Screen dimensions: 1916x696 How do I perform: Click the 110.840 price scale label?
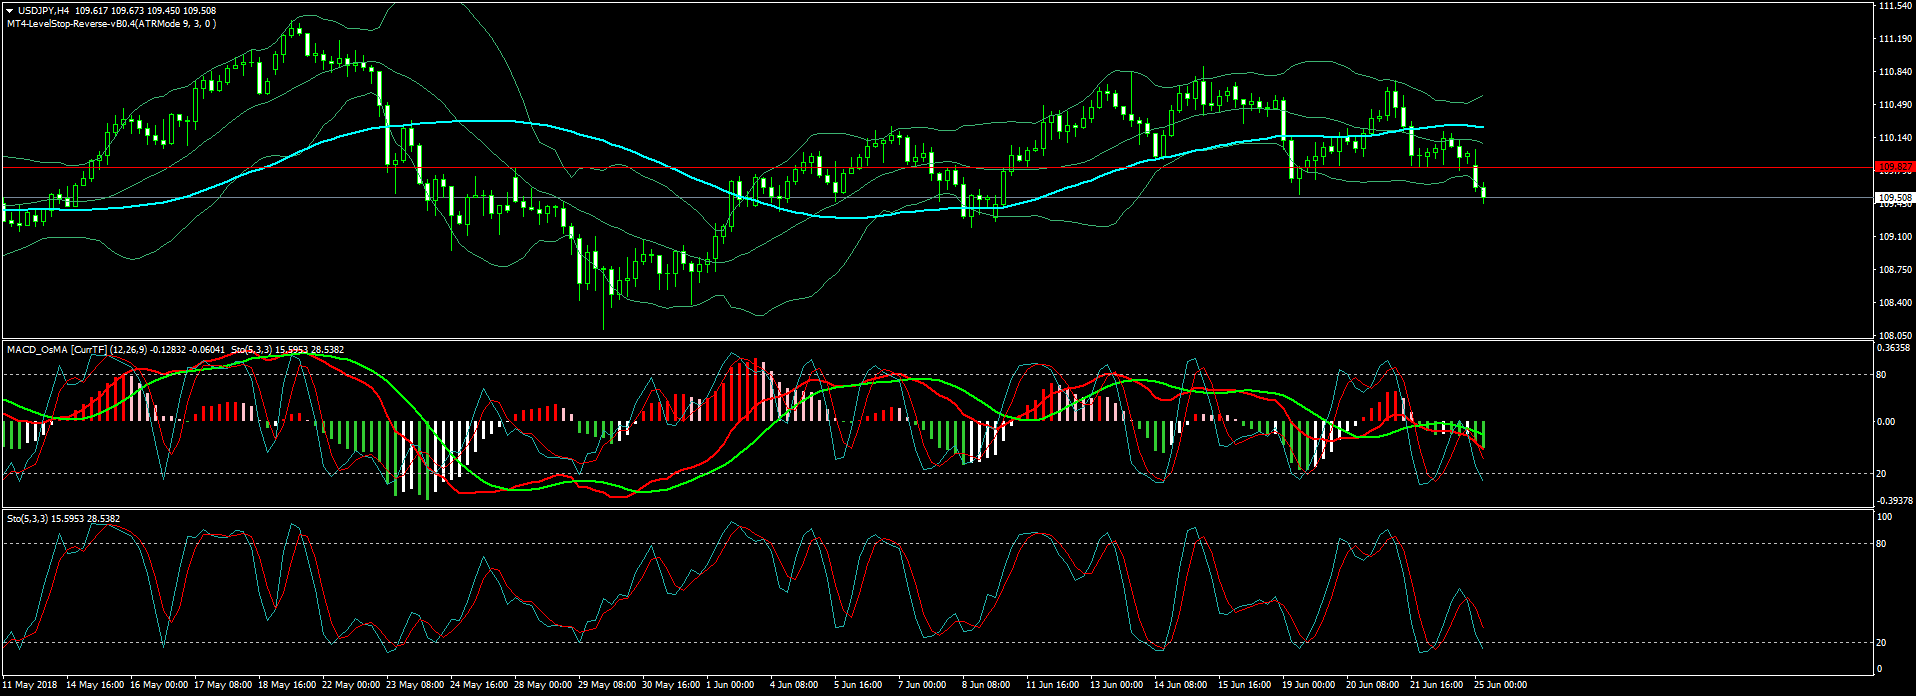1895,72
